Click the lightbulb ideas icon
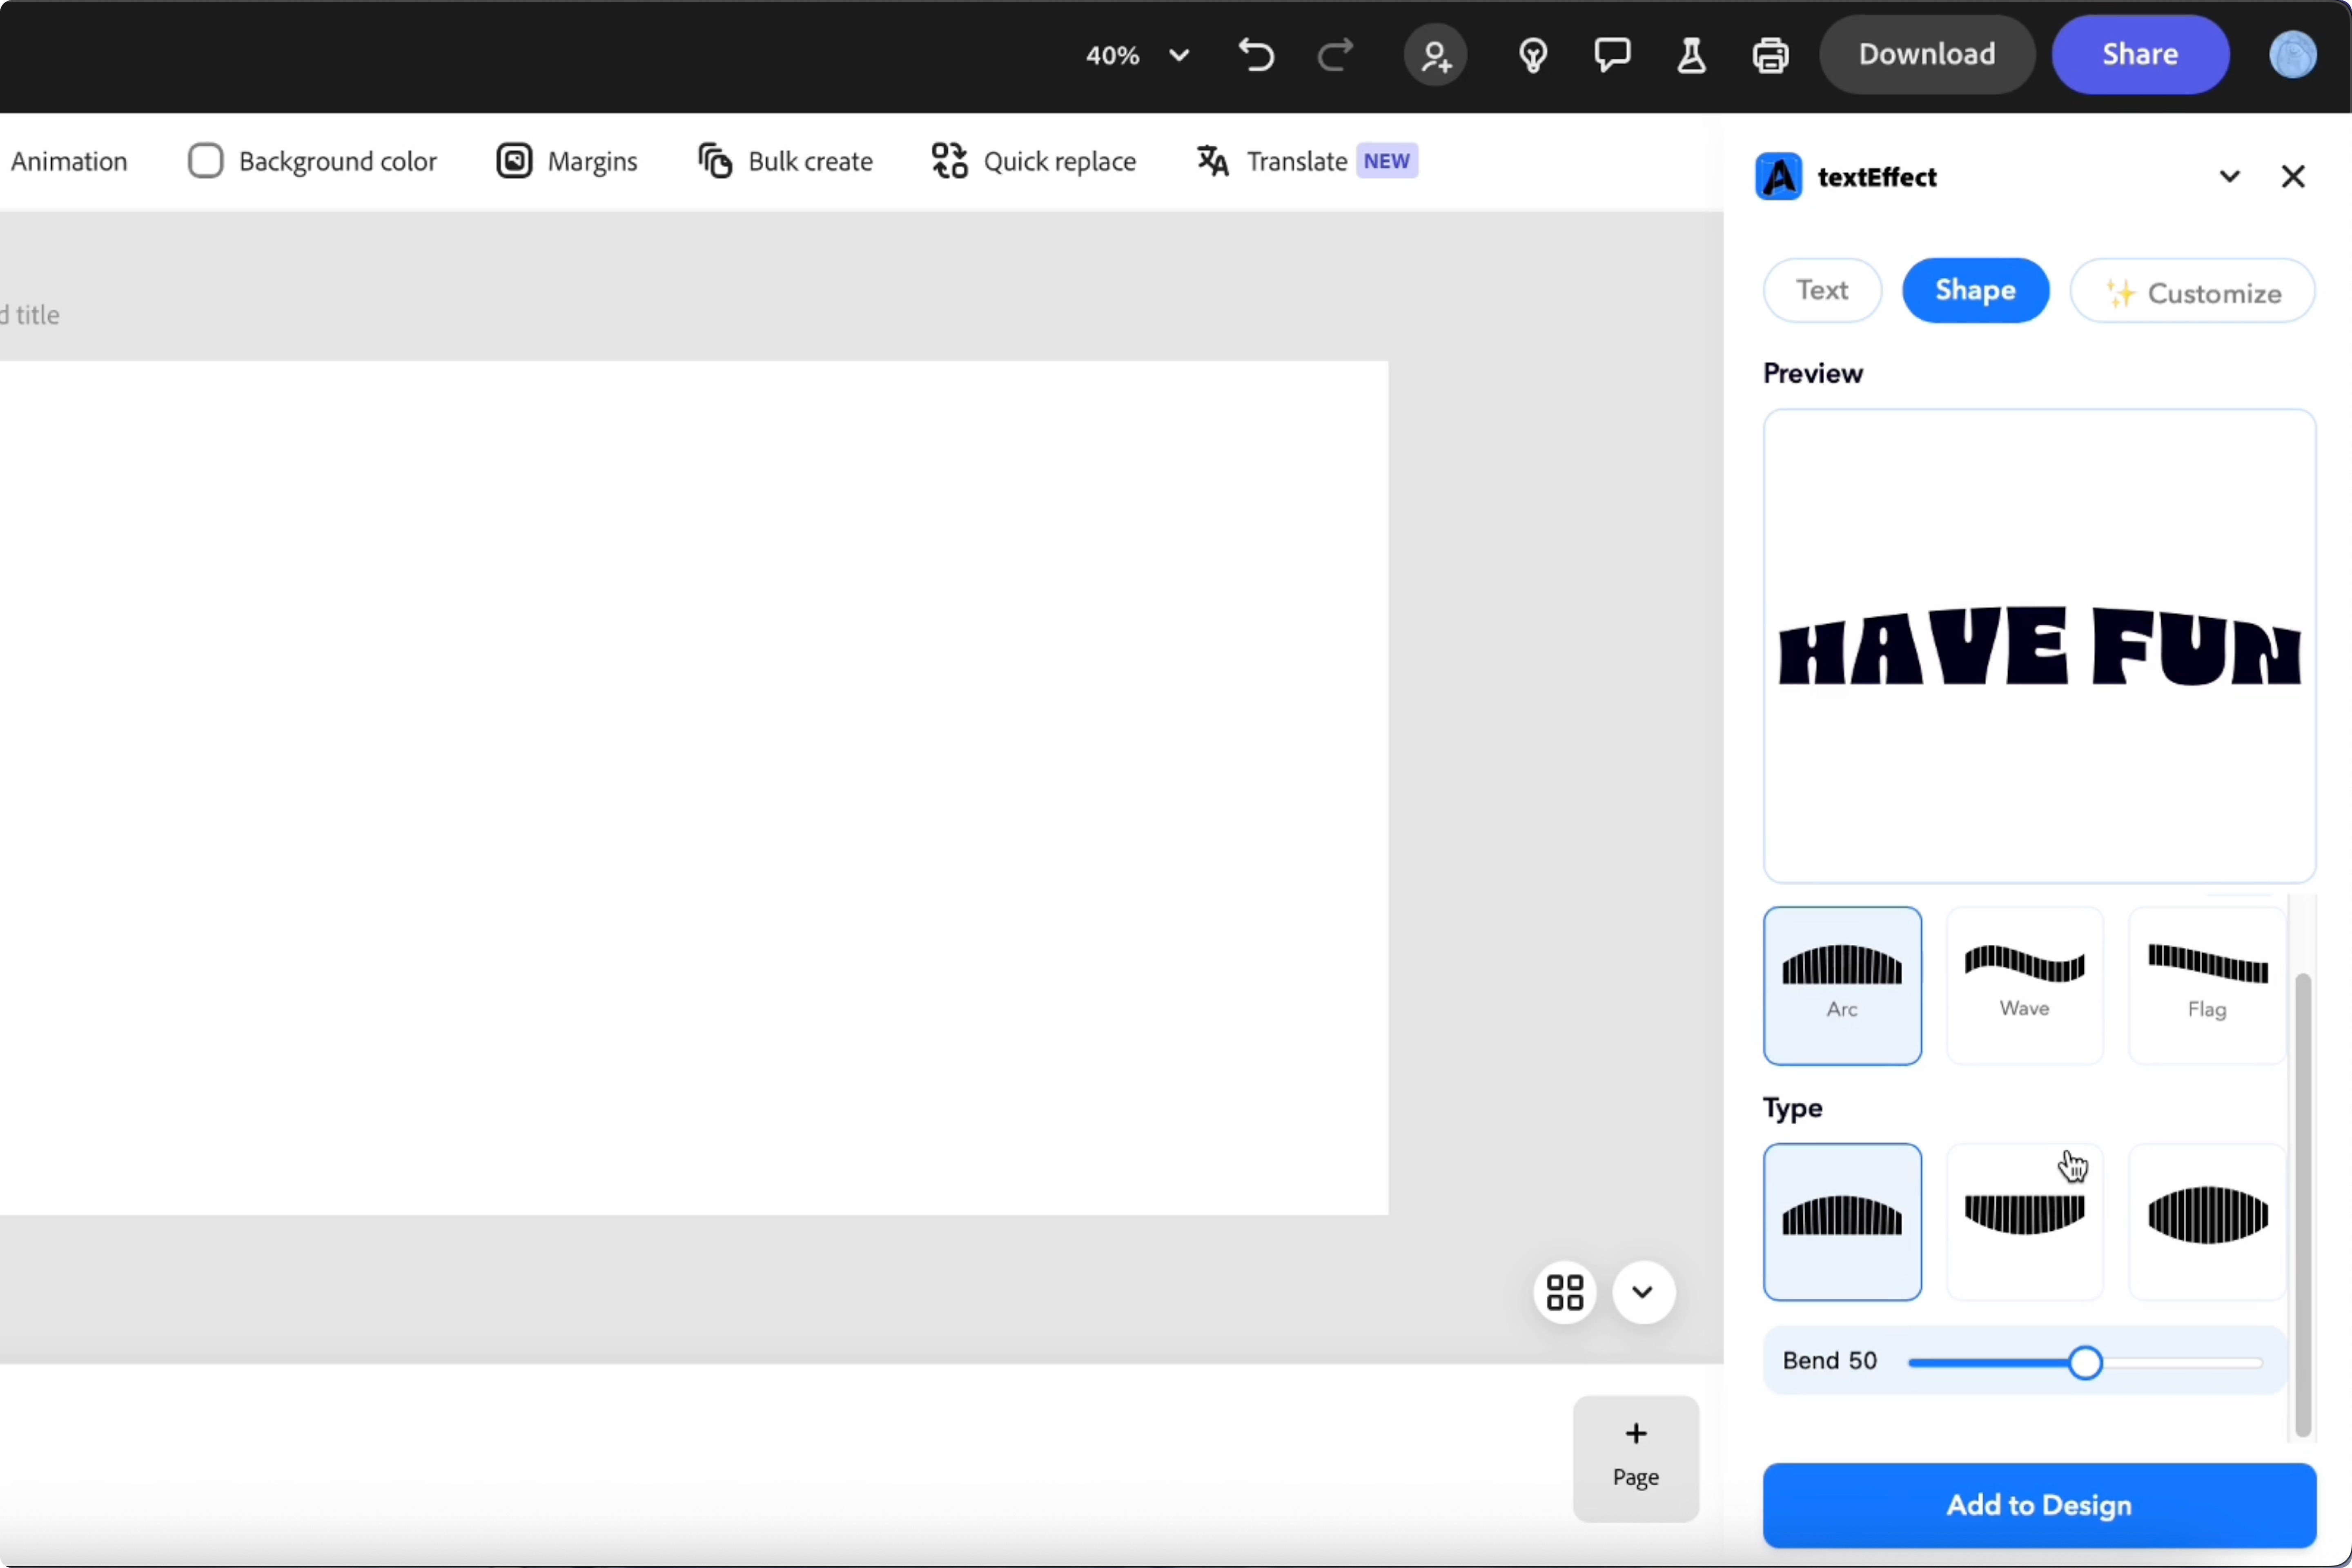Image resolution: width=2352 pixels, height=1568 pixels. (x=1533, y=55)
